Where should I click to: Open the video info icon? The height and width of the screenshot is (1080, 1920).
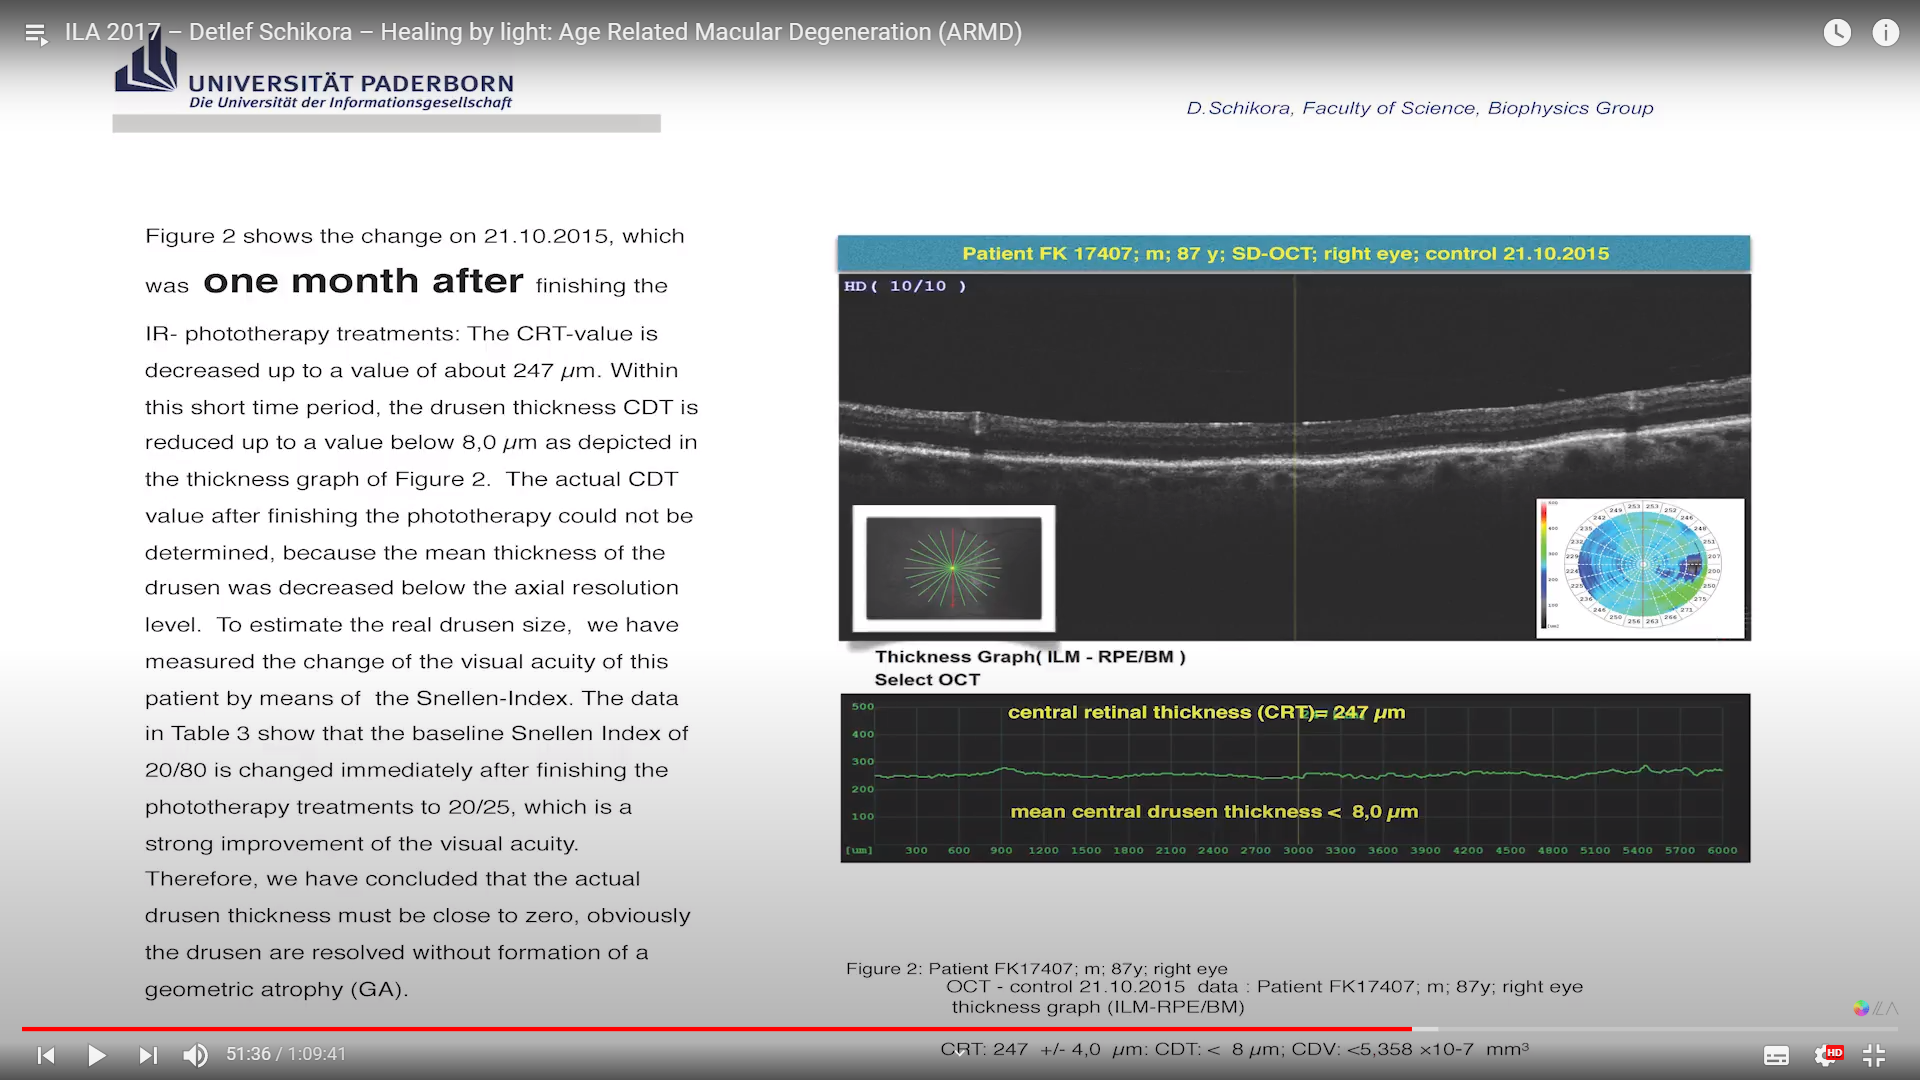tap(1885, 33)
